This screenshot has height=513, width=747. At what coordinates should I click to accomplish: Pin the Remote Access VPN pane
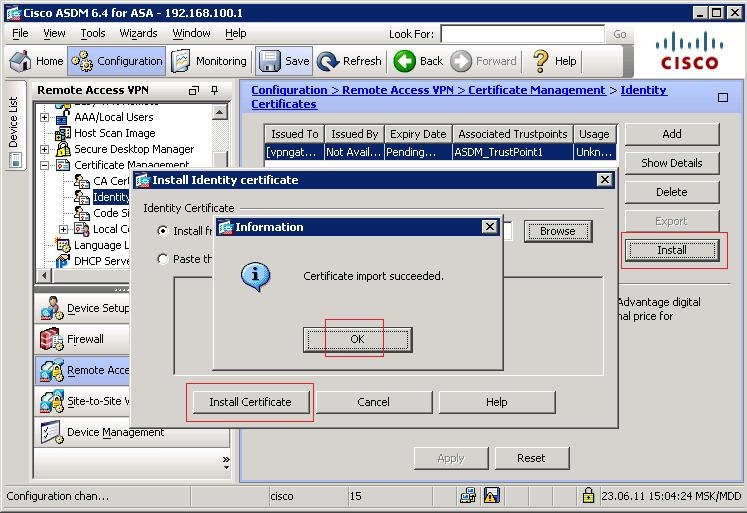coord(215,90)
